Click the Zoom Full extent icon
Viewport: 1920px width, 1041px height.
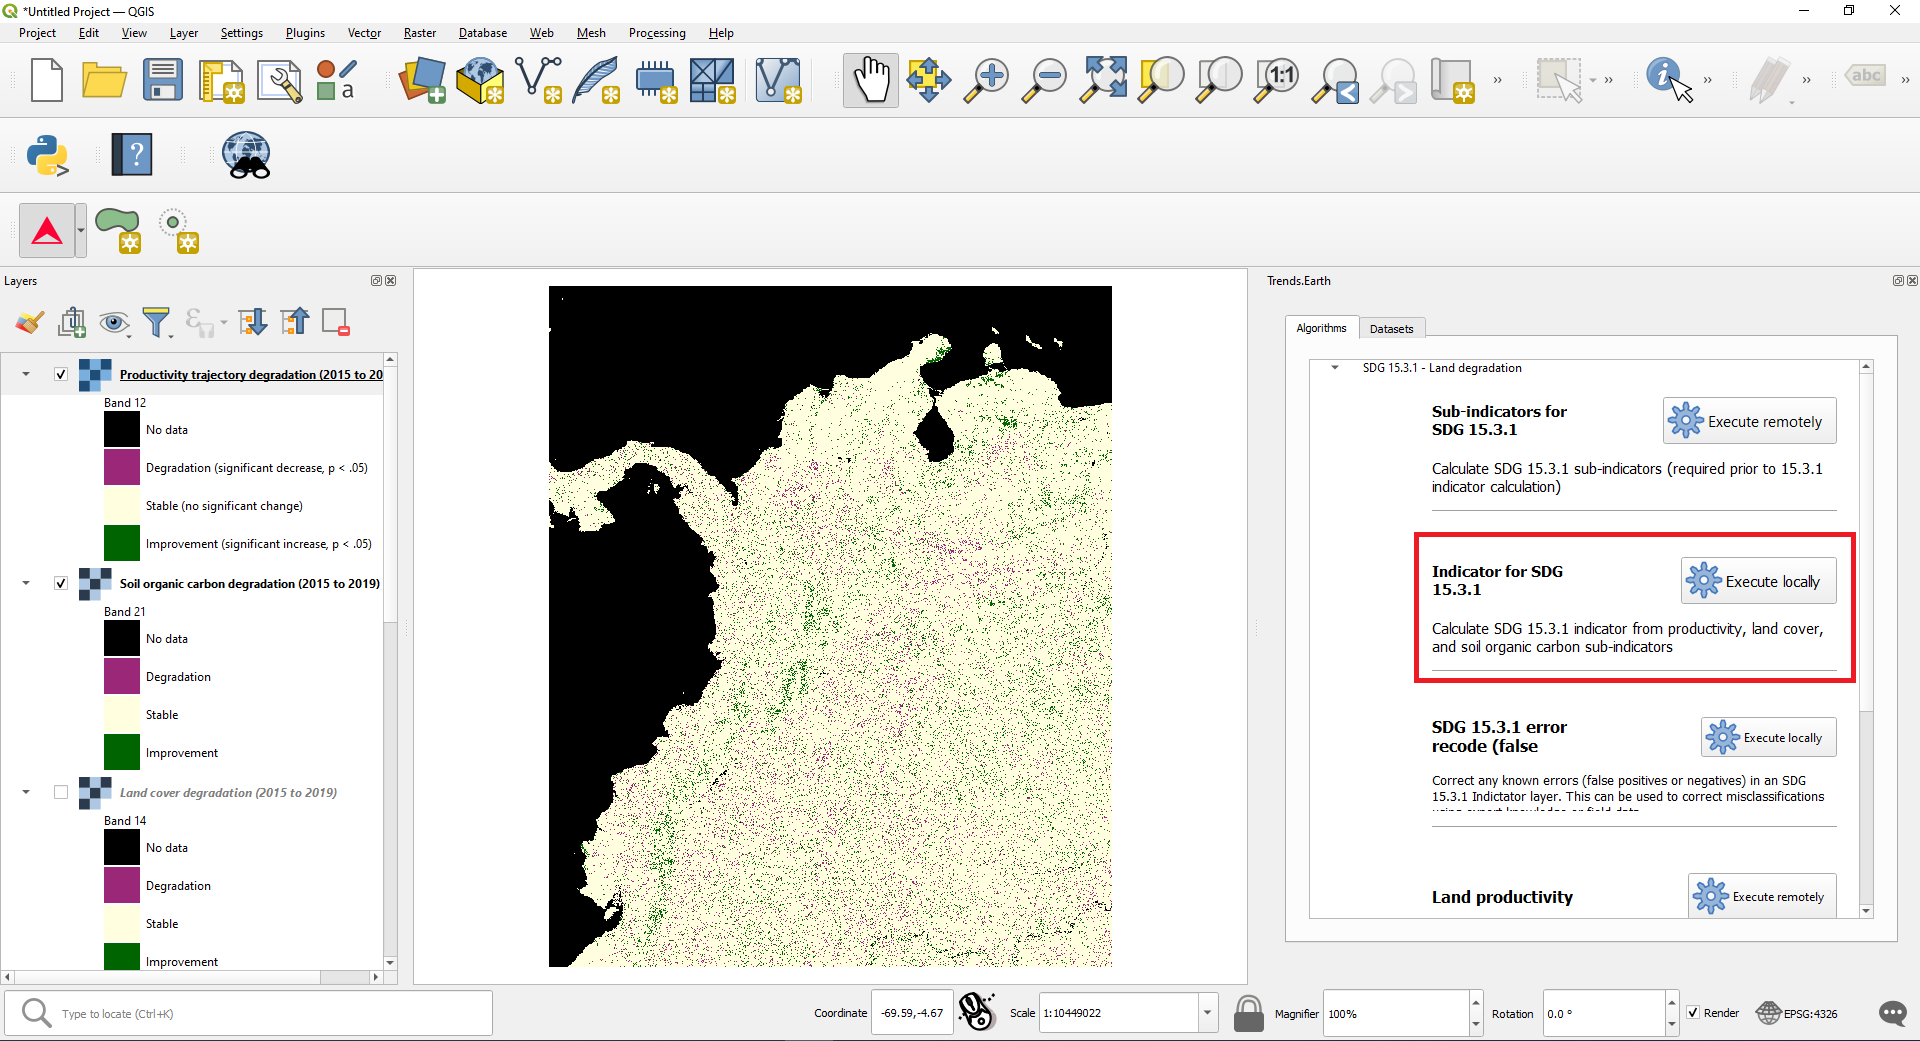pos(1103,80)
